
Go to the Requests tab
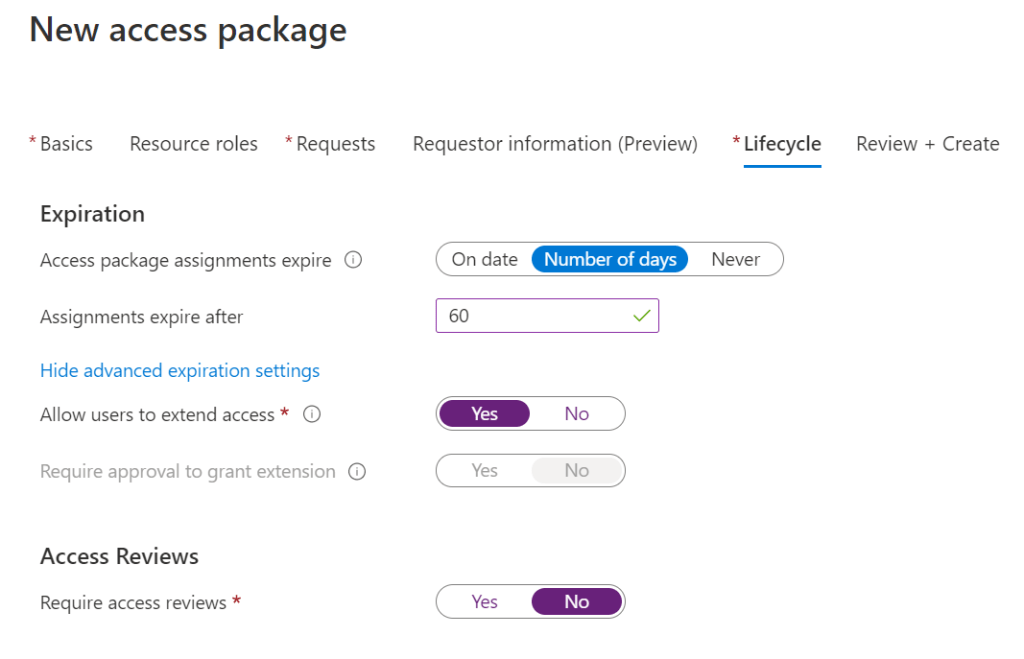coord(335,144)
